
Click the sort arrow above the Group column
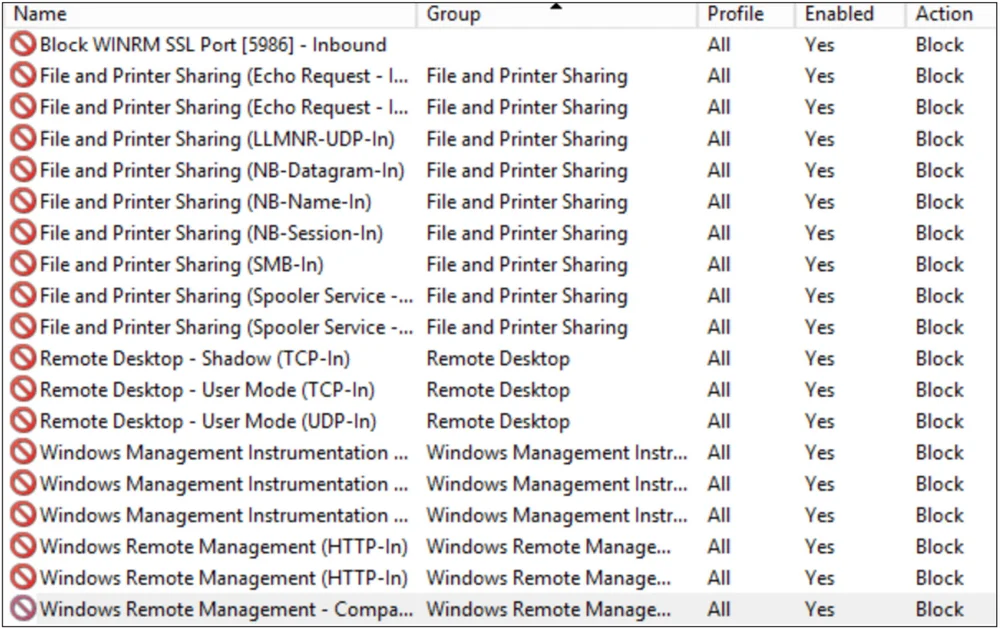coord(557,6)
